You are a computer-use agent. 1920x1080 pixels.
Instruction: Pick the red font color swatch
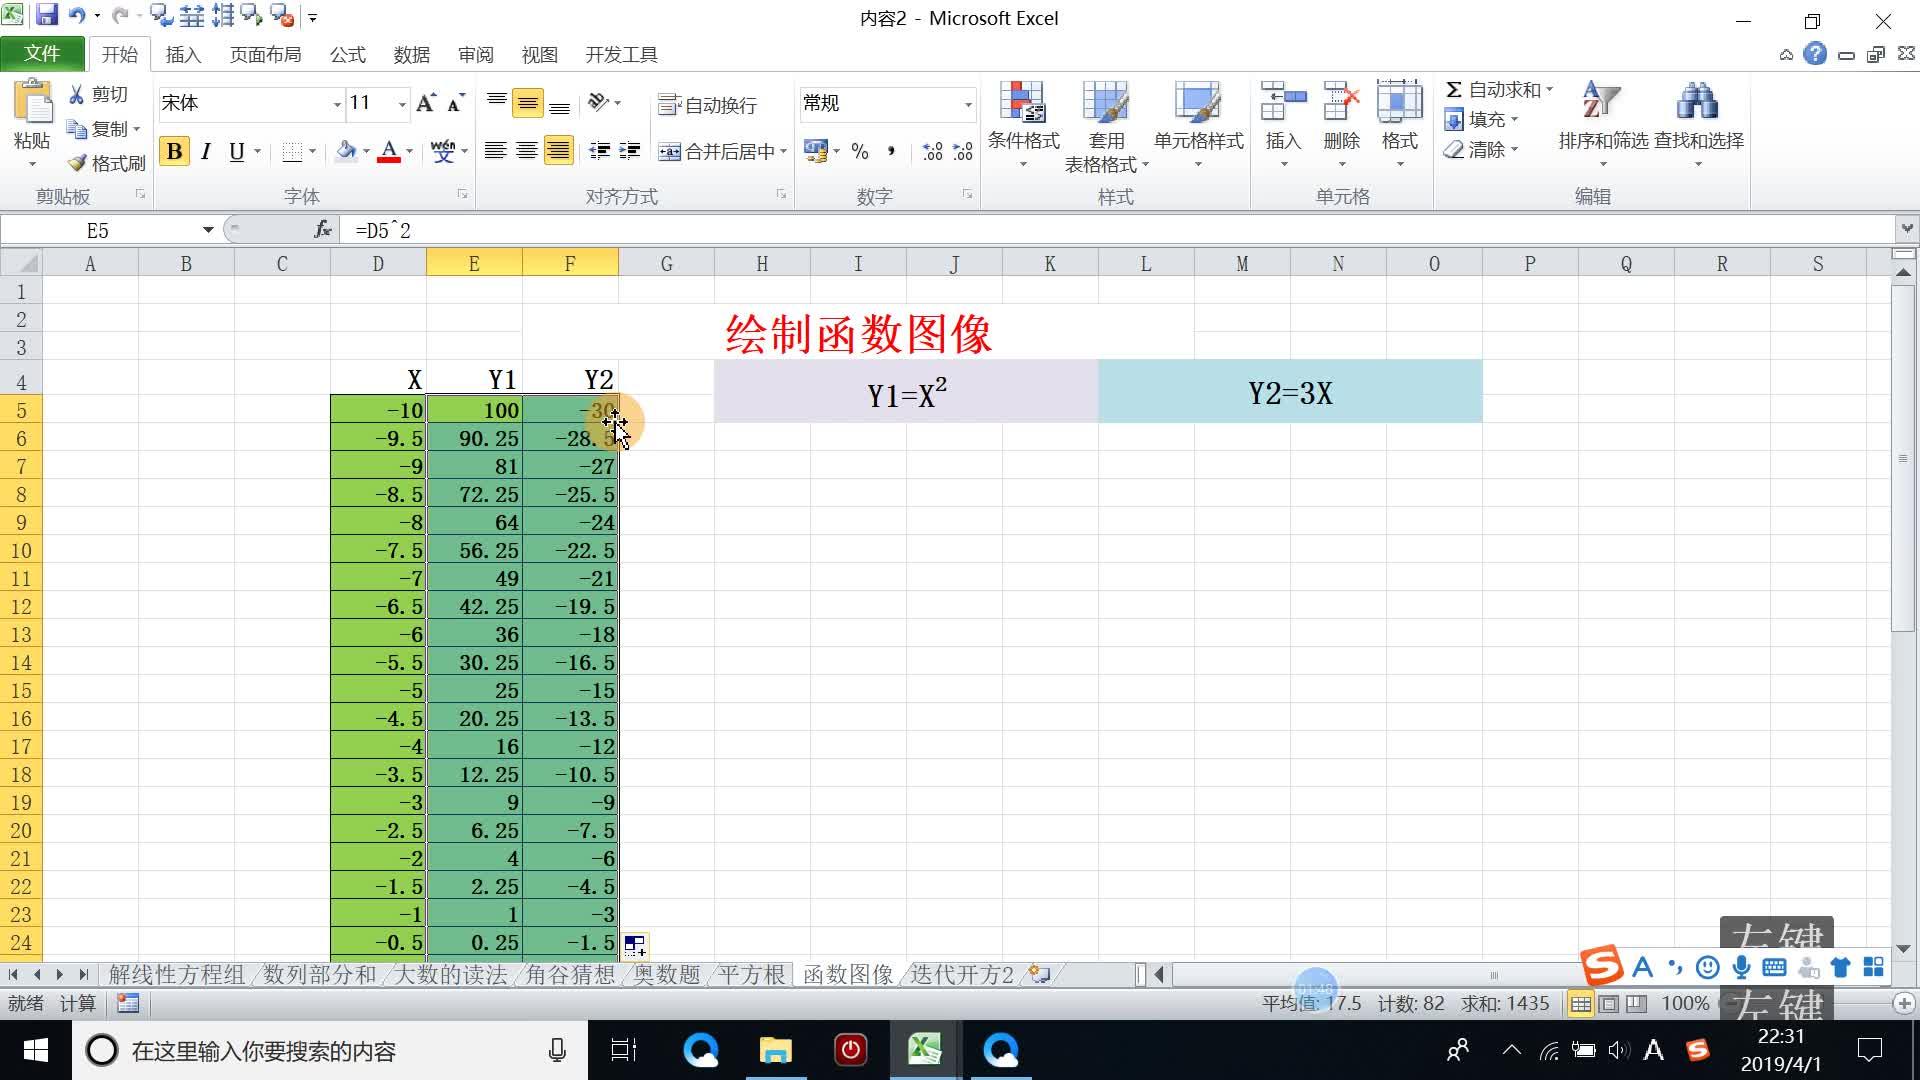click(x=390, y=151)
